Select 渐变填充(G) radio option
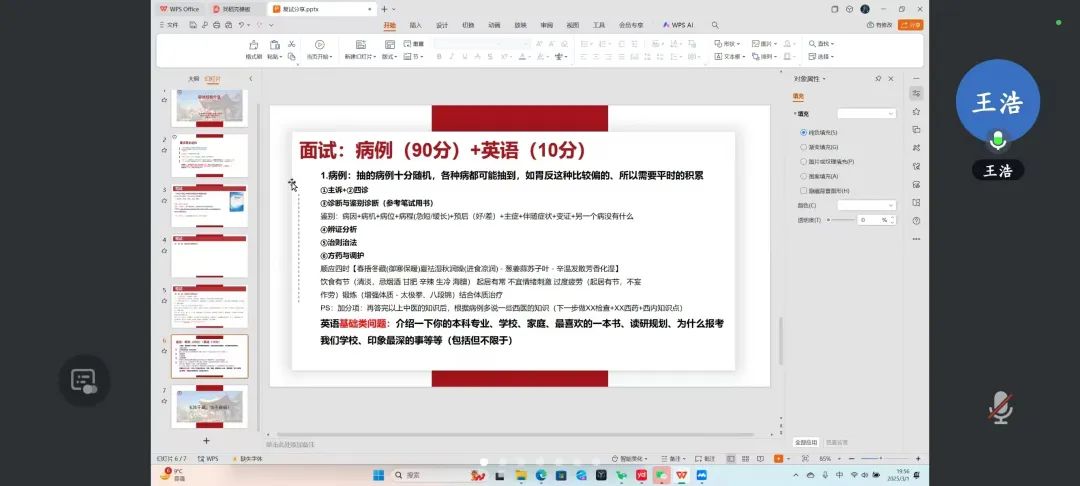Screen dimensions: 1080x486 tap(804, 146)
